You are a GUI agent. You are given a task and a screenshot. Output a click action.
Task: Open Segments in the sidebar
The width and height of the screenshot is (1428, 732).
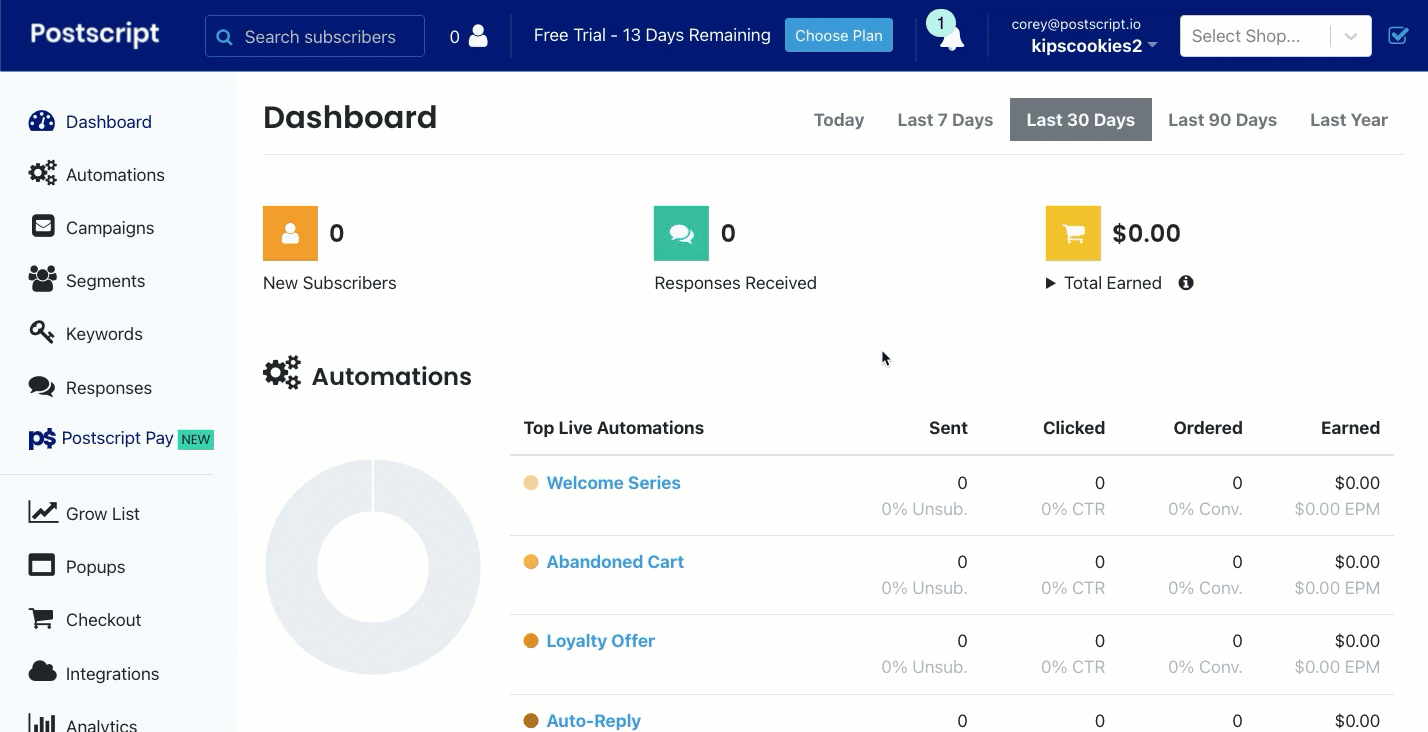tap(105, 281)
